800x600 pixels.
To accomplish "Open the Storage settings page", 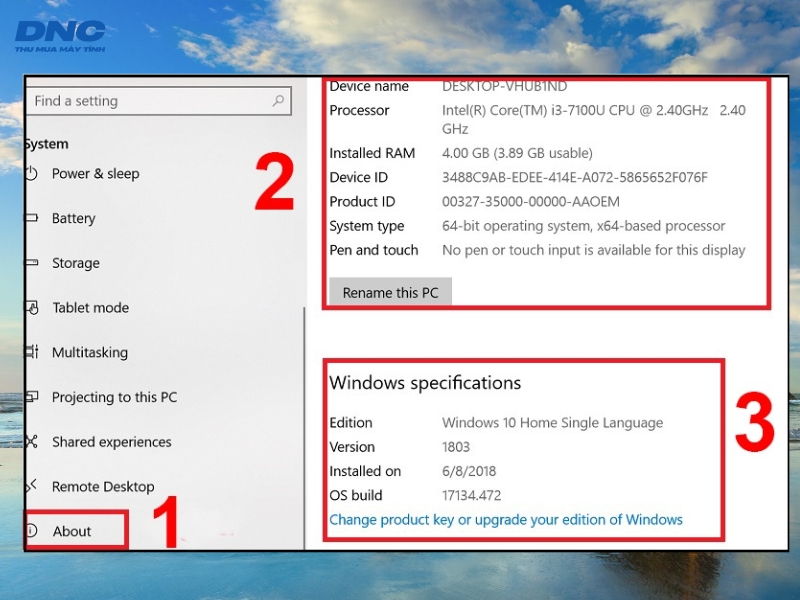I will coord(76,263).
